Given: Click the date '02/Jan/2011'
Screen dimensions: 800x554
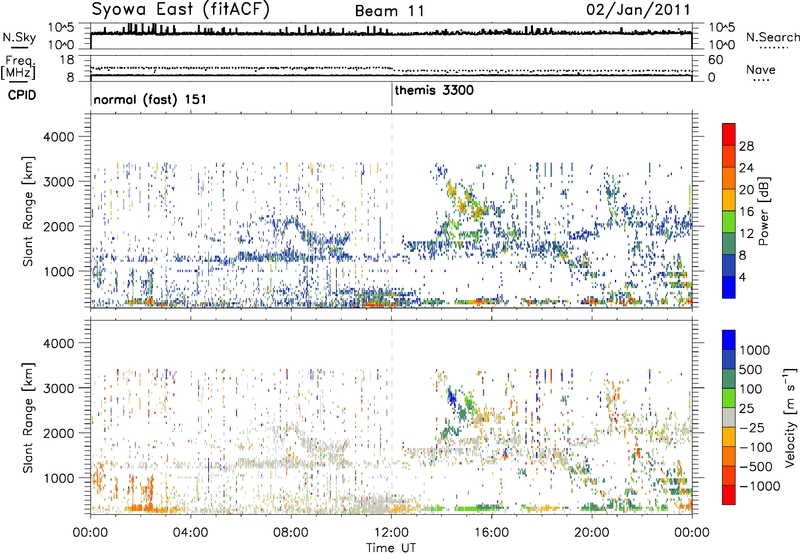Looking at the screenshot, I should [638, 10].
